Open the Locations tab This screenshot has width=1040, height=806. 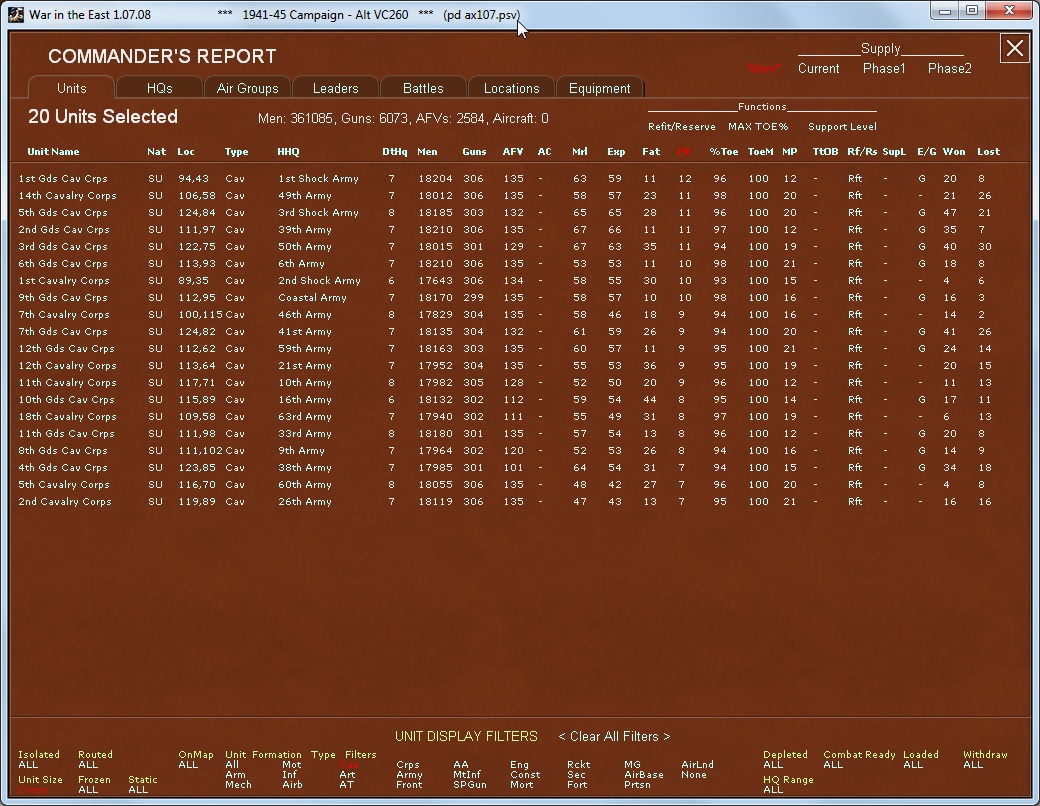tap(511, 88)
